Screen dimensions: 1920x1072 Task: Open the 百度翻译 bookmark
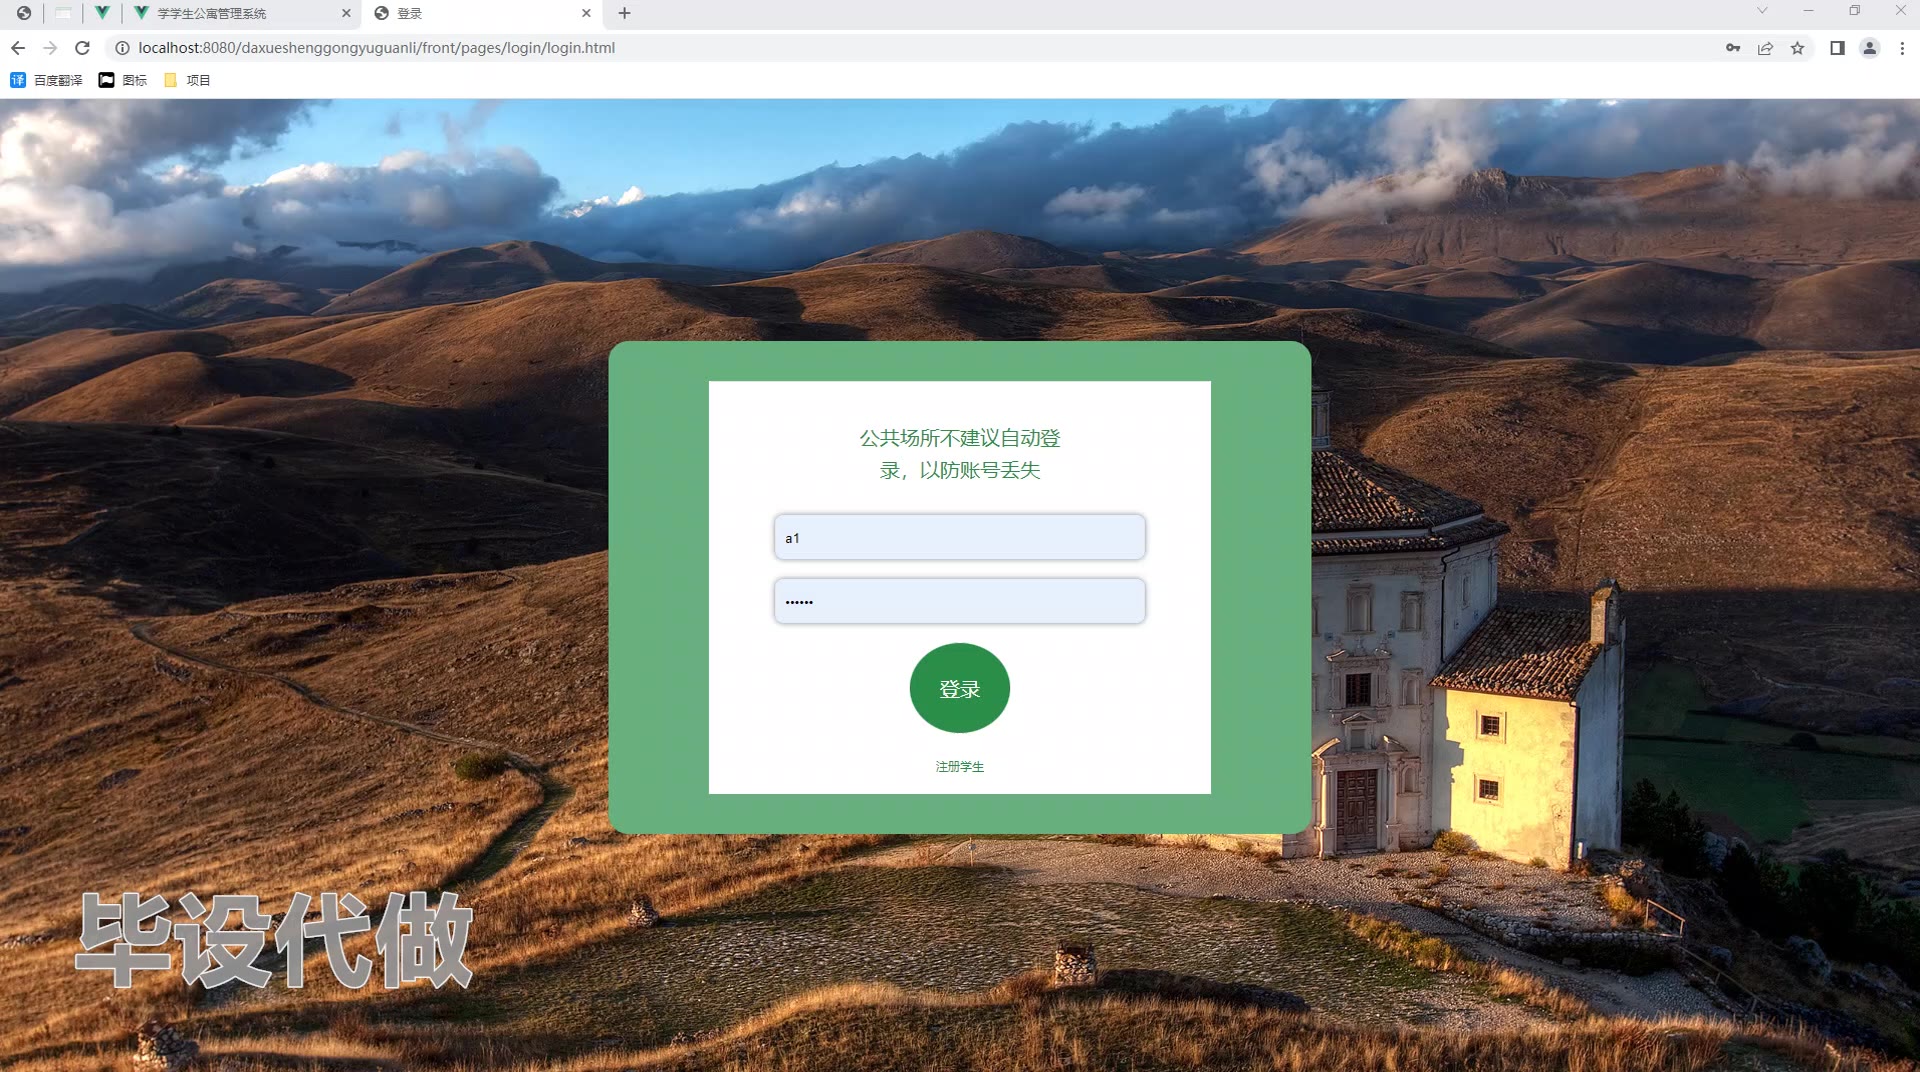[x=47, y=80]
